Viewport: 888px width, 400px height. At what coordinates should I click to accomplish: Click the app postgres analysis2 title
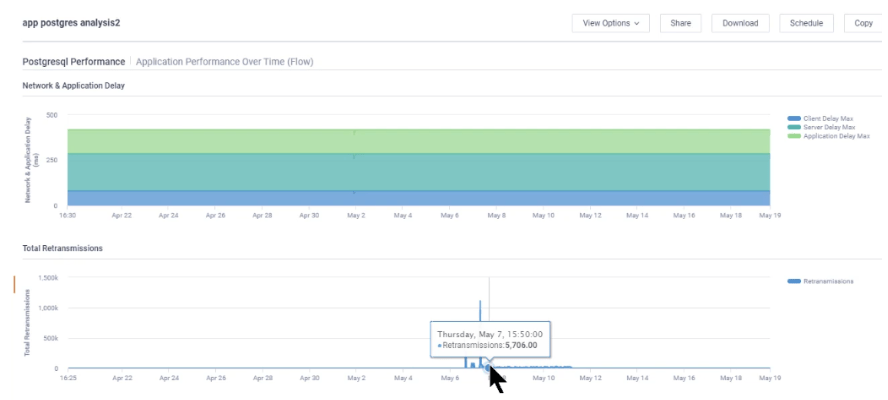[71, 22]
